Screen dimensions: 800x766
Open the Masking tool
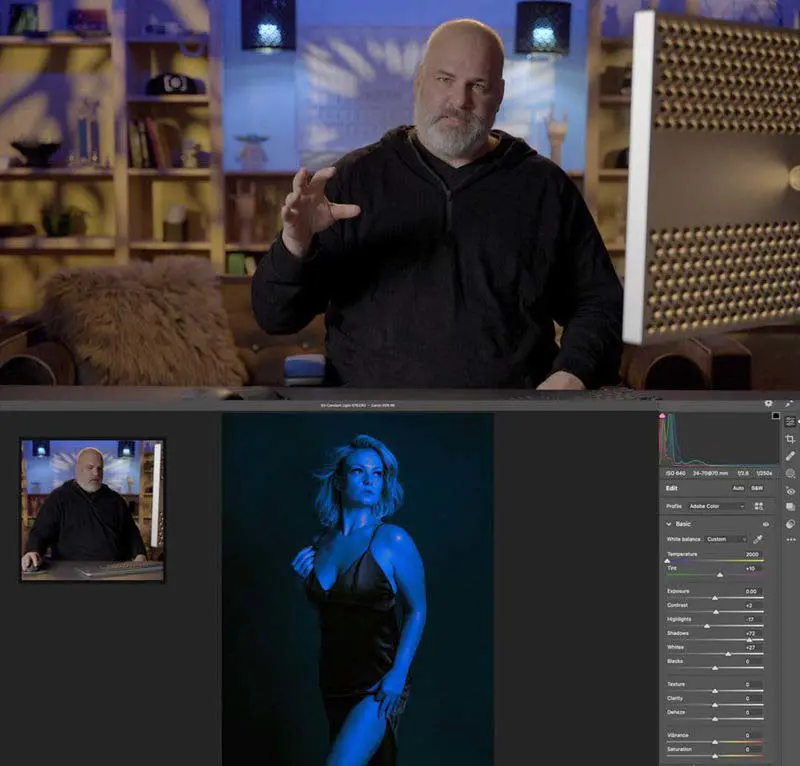[790, 474]
